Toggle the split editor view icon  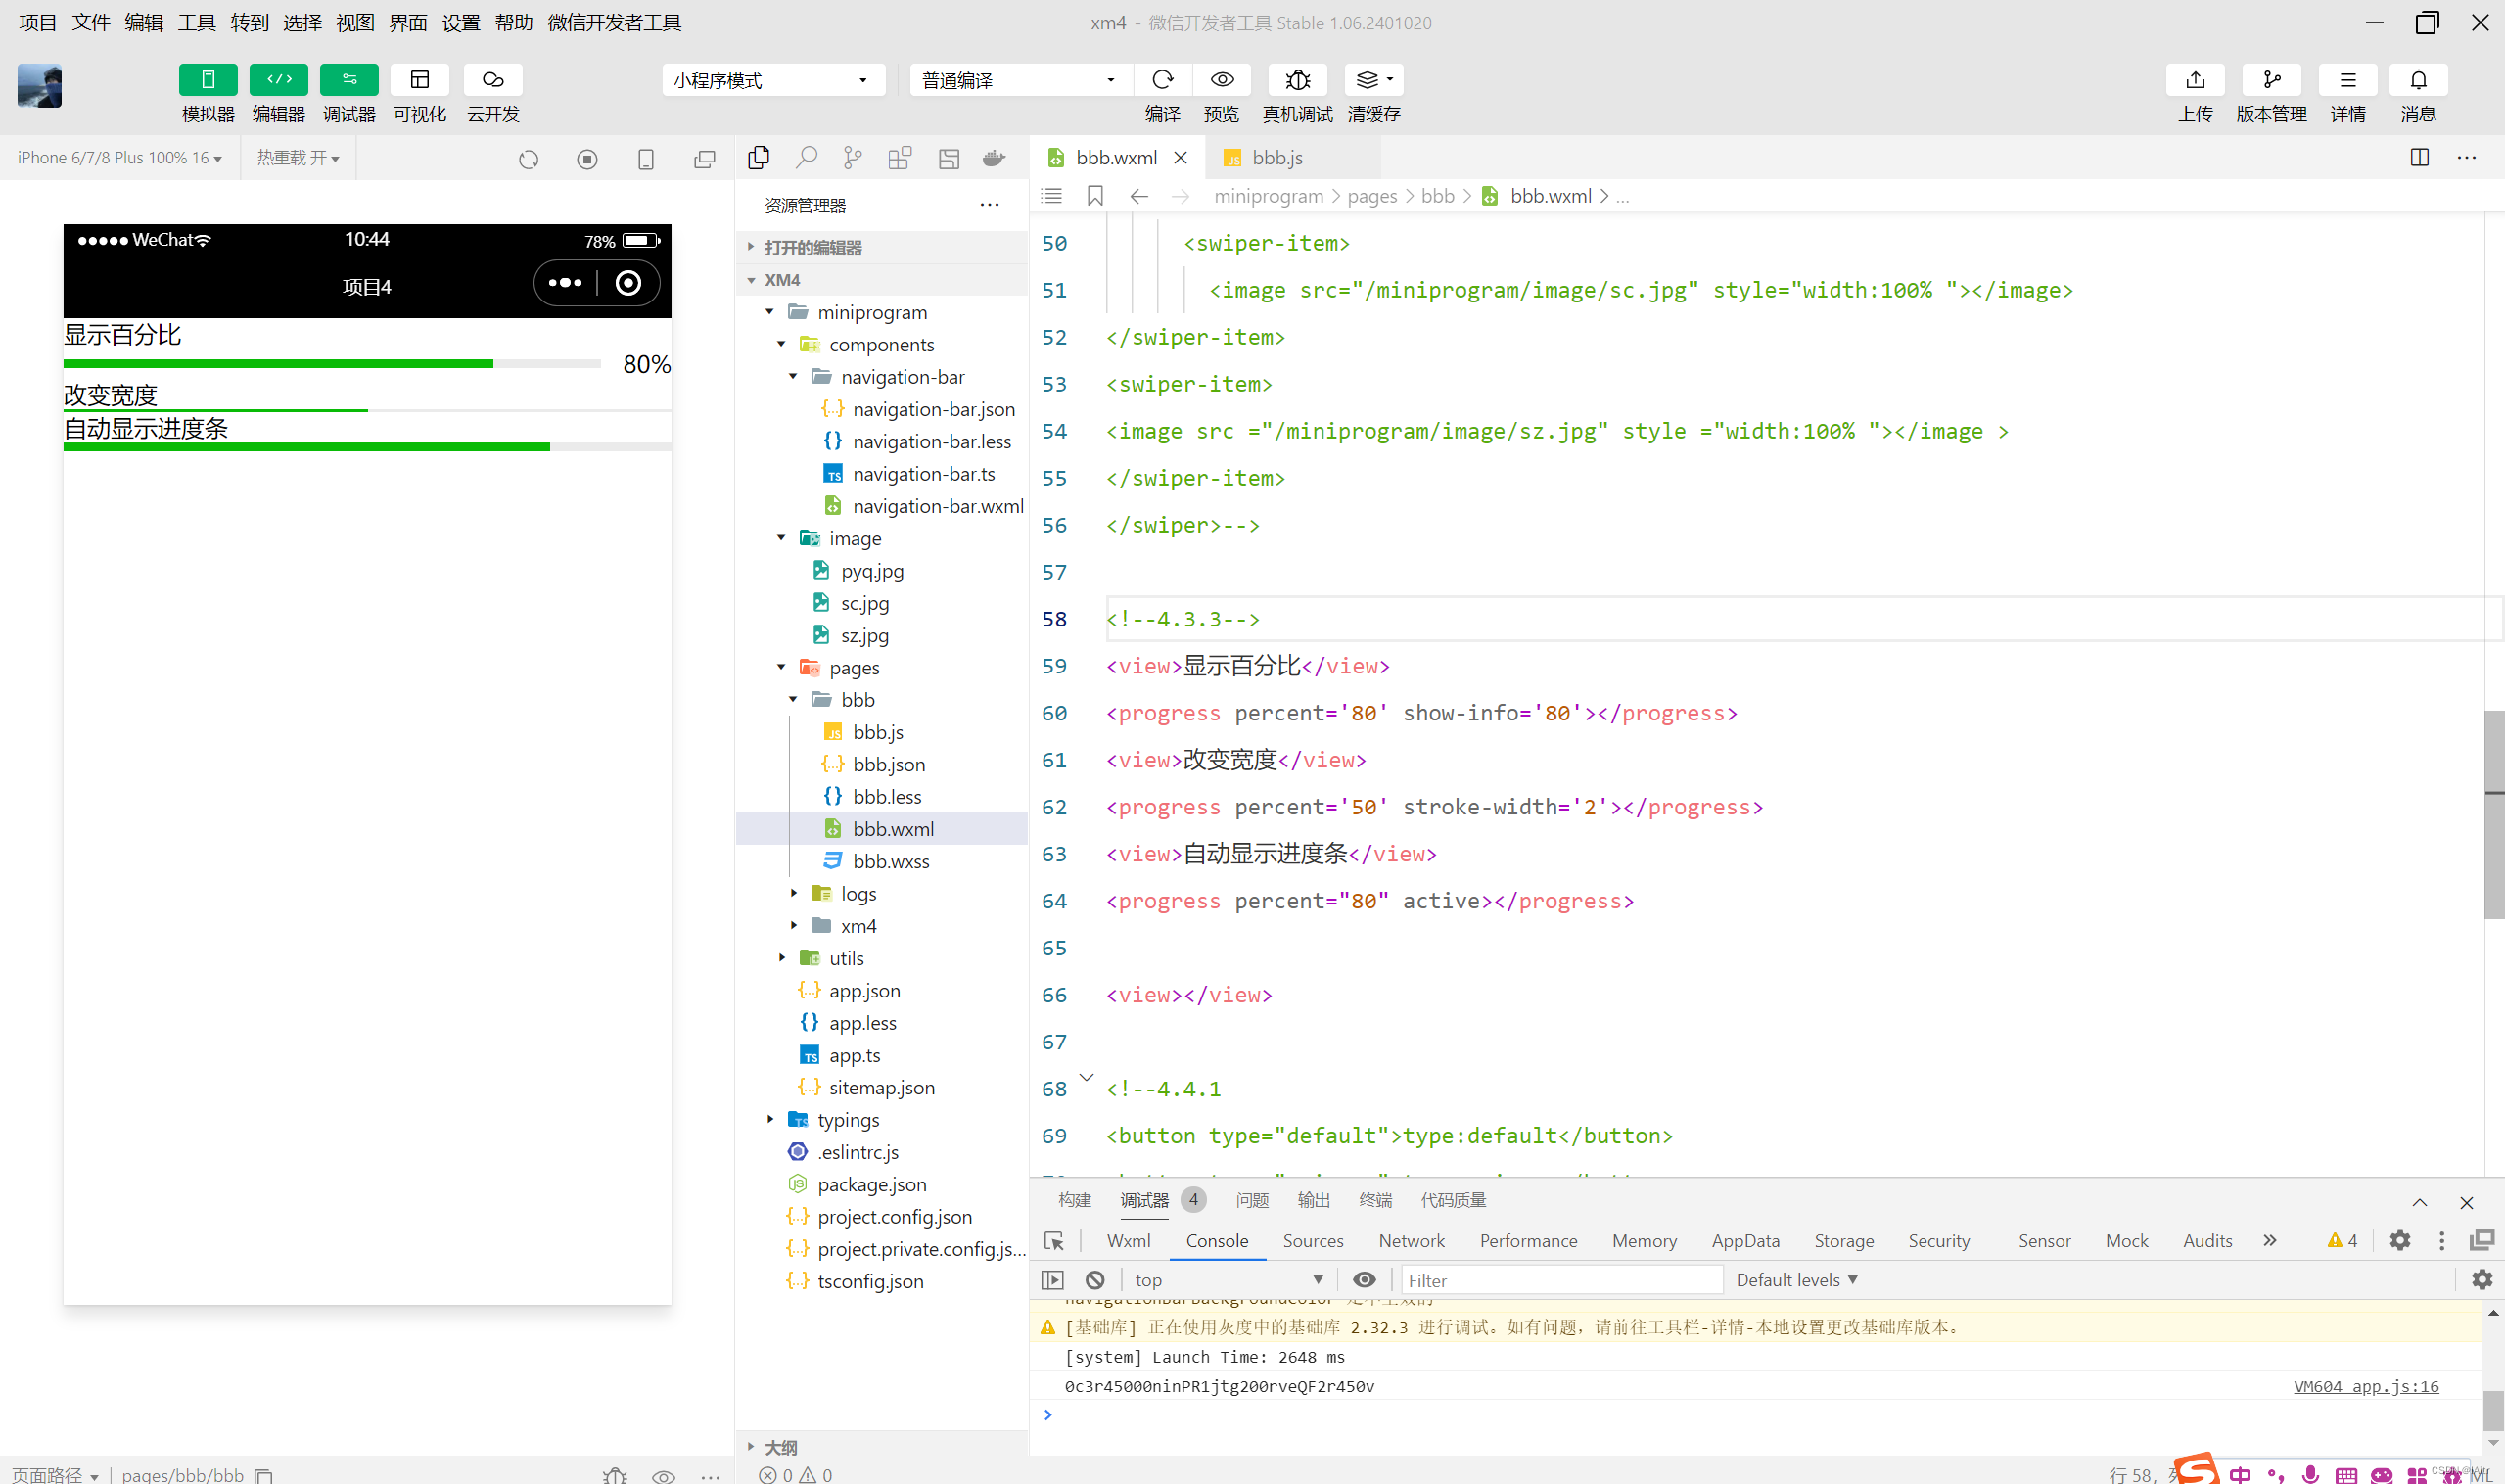pyautogui.click(x=2420, y=158)
